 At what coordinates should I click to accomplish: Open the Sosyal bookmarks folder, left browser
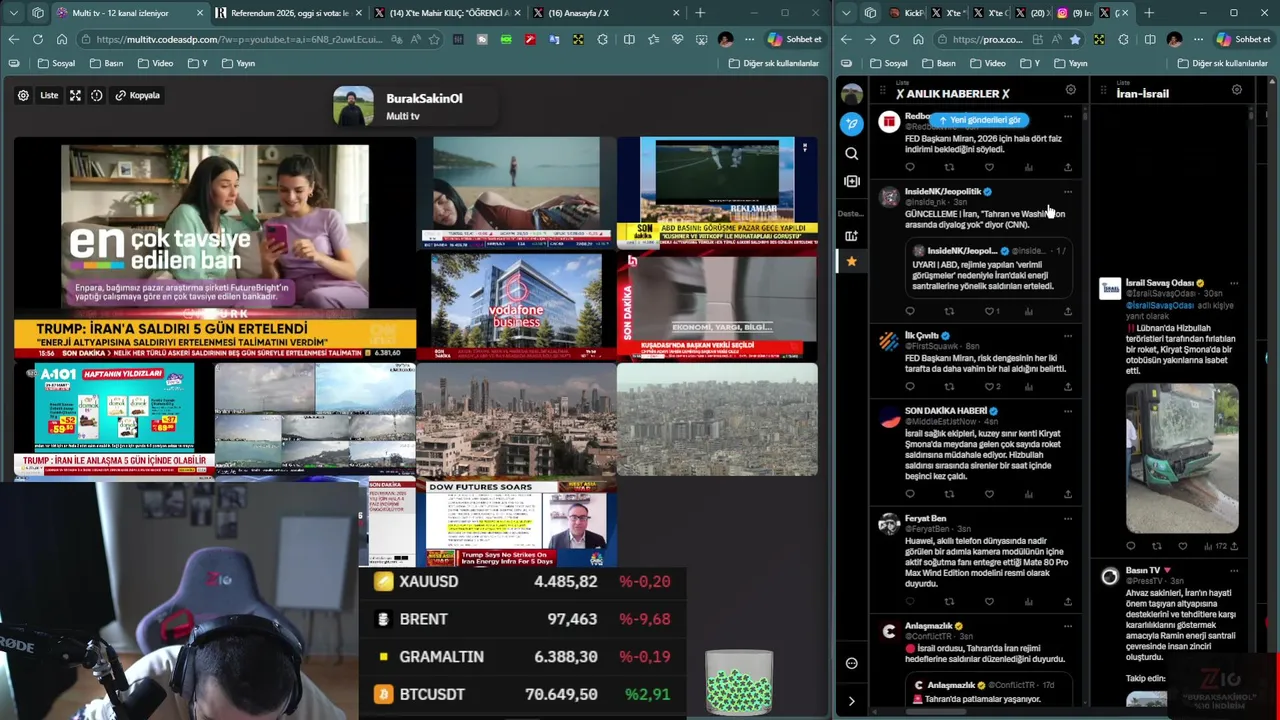click(56, 63)
